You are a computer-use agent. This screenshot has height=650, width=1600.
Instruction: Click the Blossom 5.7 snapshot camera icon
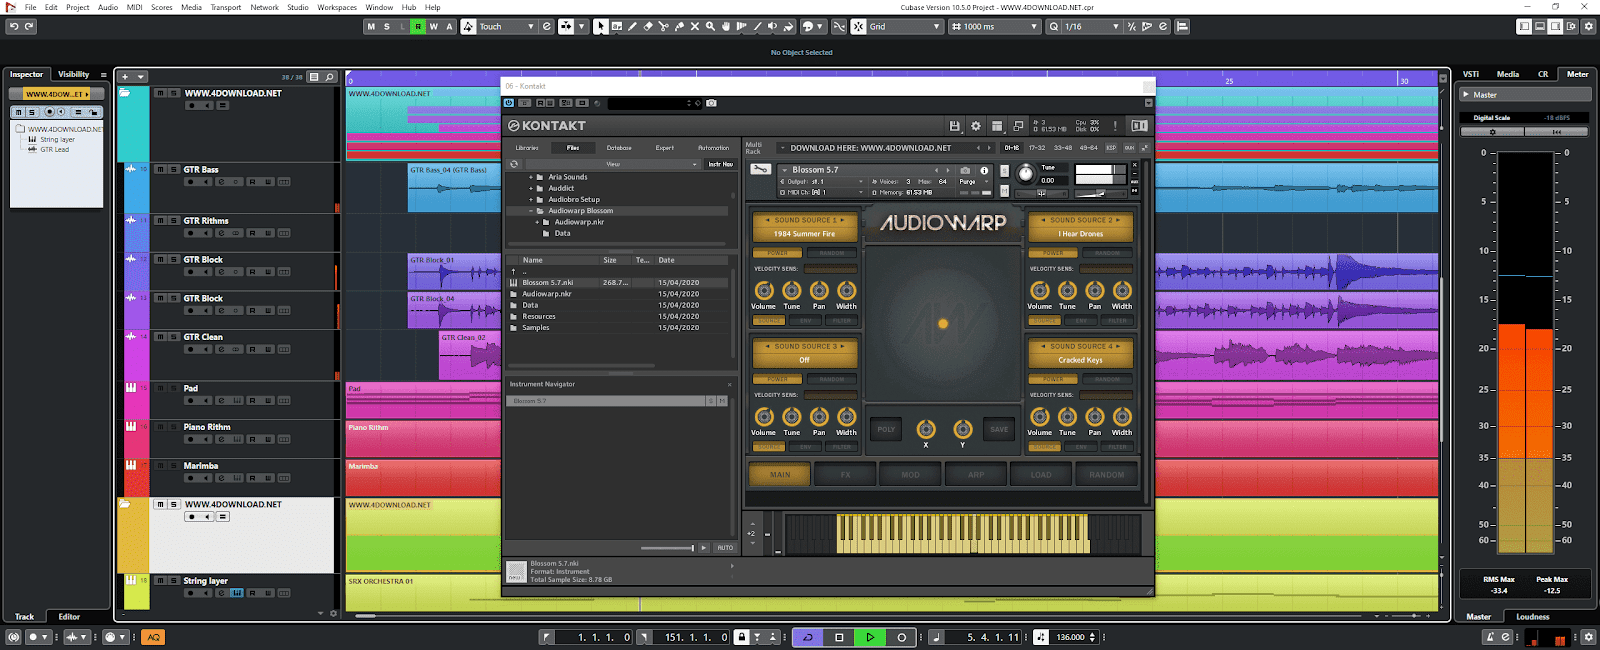[x=965, y=170]
